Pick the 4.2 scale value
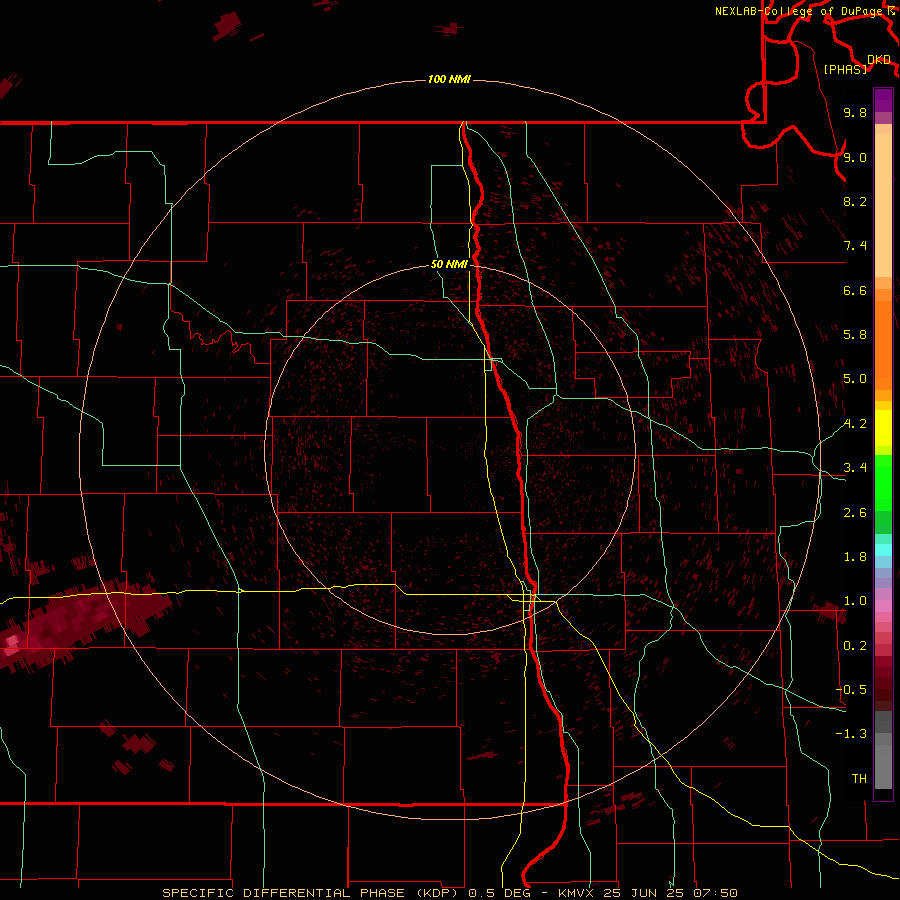The height and width of the screenshot is (900, 900). coord(855,424)
